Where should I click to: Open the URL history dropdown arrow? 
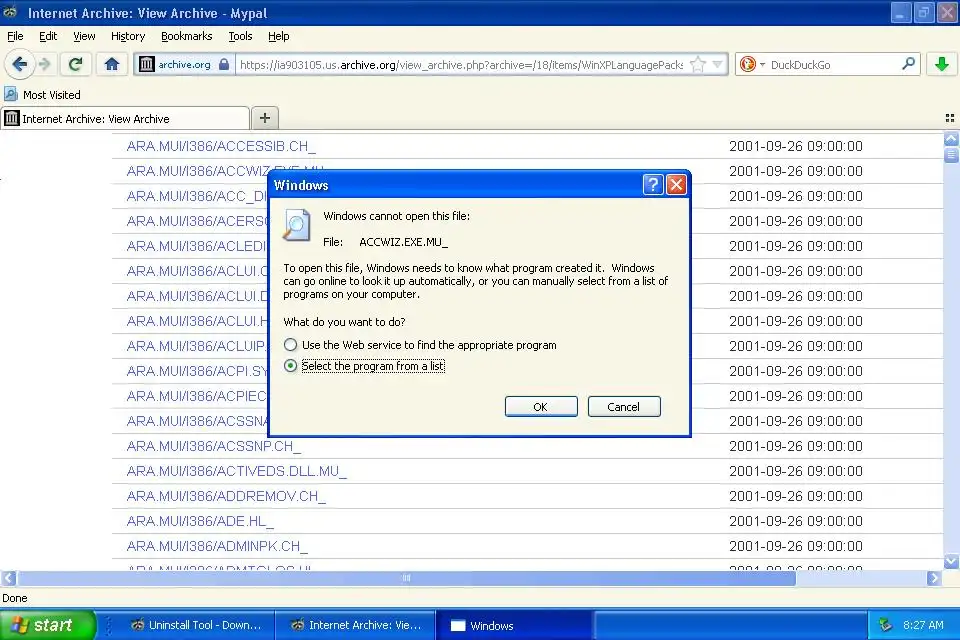(718, 64)
